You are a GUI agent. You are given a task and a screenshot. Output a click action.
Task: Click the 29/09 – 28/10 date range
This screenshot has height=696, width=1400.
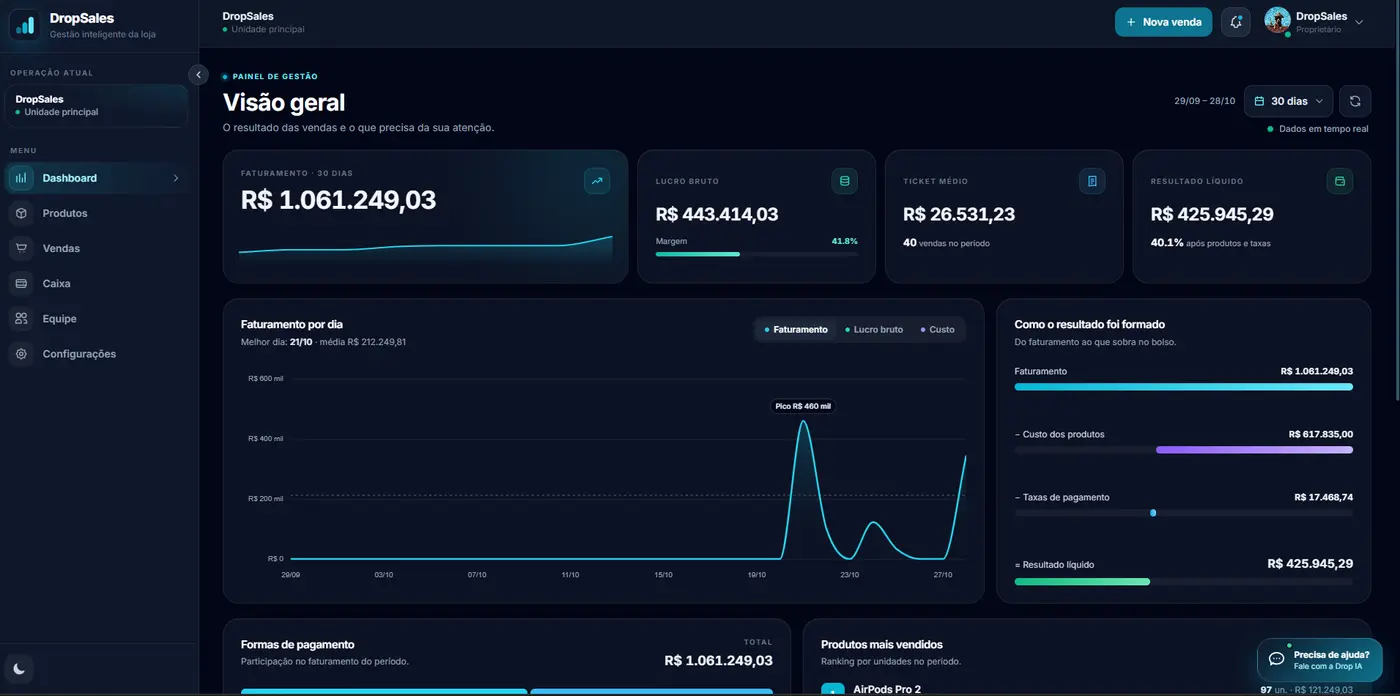coord(1204,101)
